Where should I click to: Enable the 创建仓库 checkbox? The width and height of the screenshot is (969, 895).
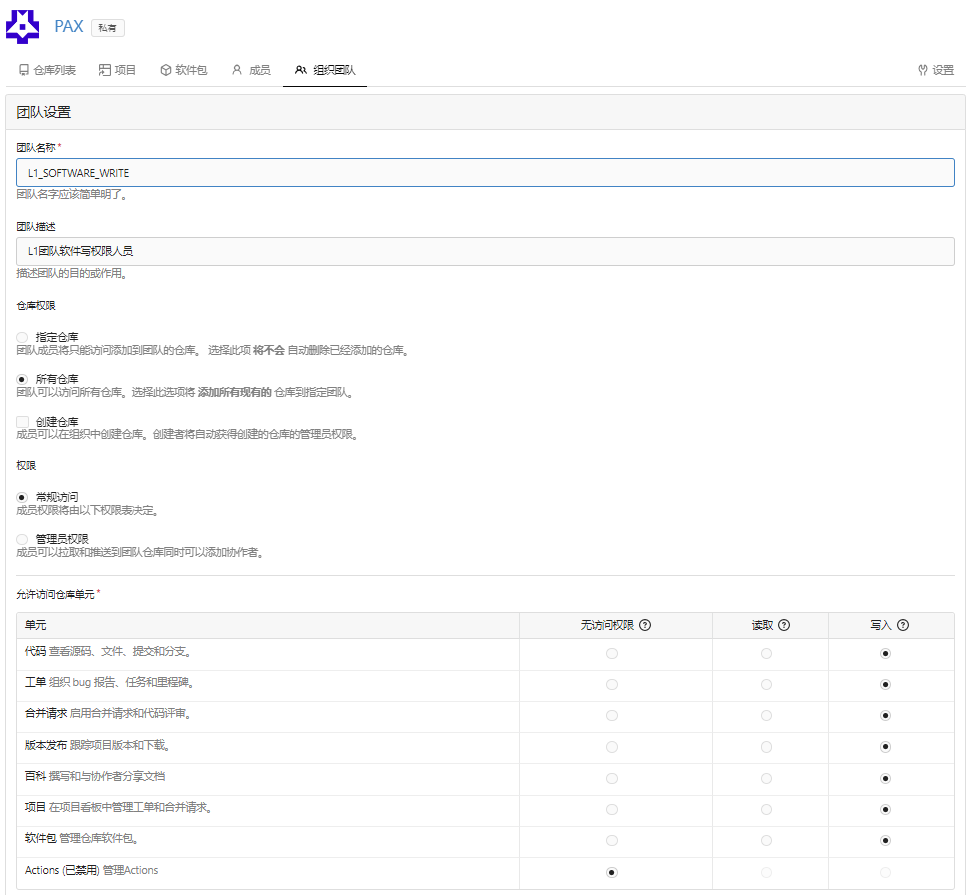(23, 422)
